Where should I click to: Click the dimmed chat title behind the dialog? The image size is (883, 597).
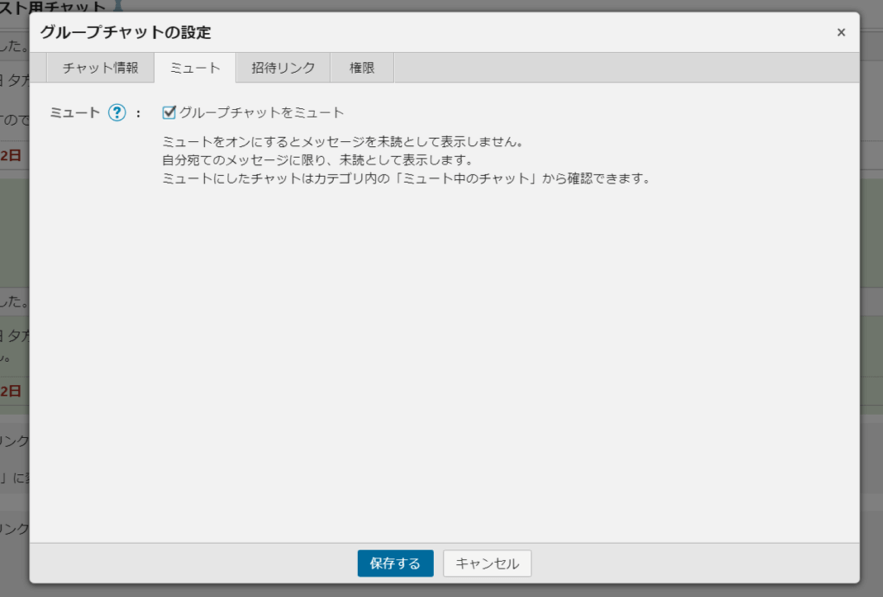click(x=60, y=6)
